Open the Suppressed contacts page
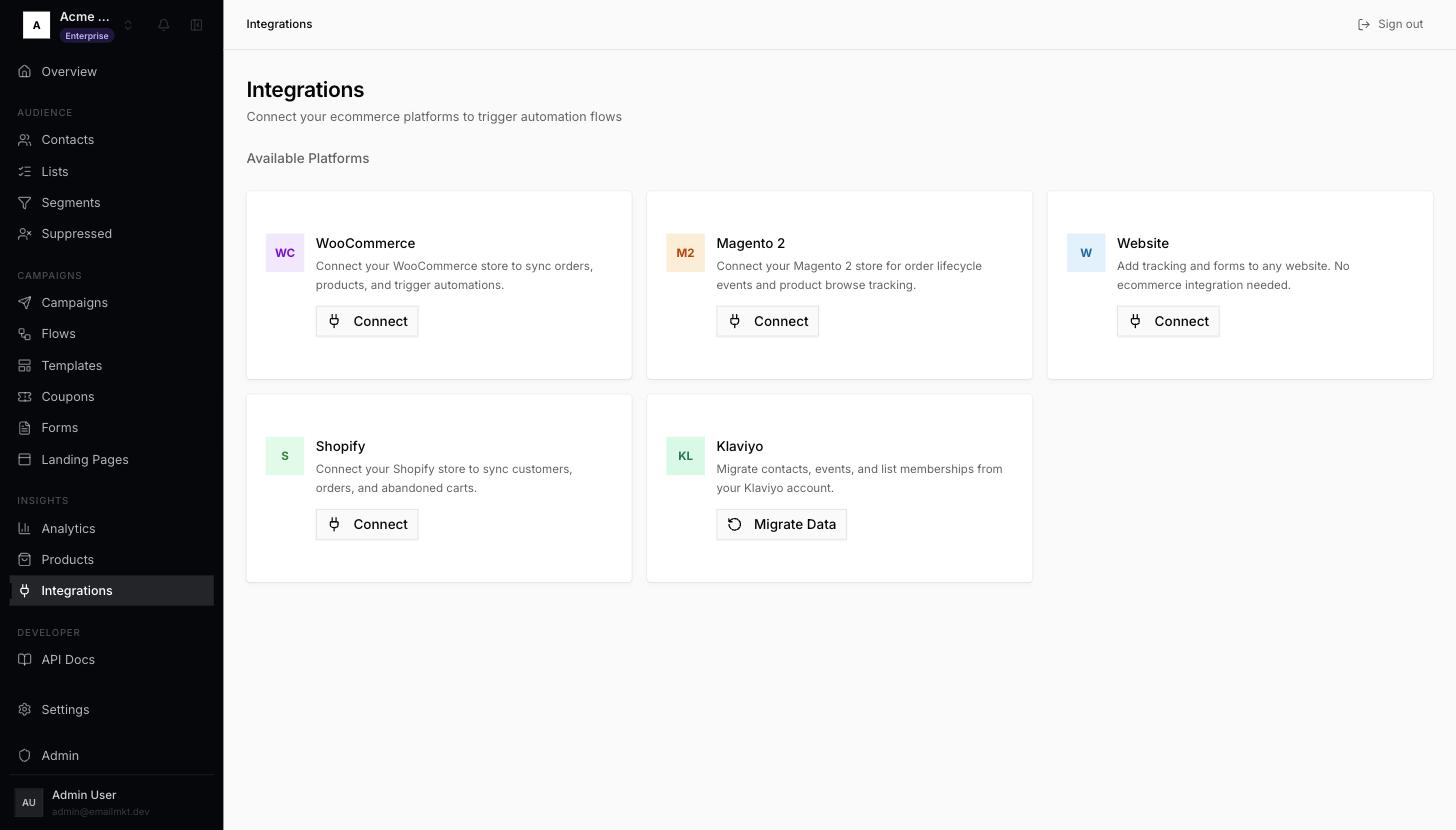Screen dimensions: 1456x830 (x=112, y=234)
